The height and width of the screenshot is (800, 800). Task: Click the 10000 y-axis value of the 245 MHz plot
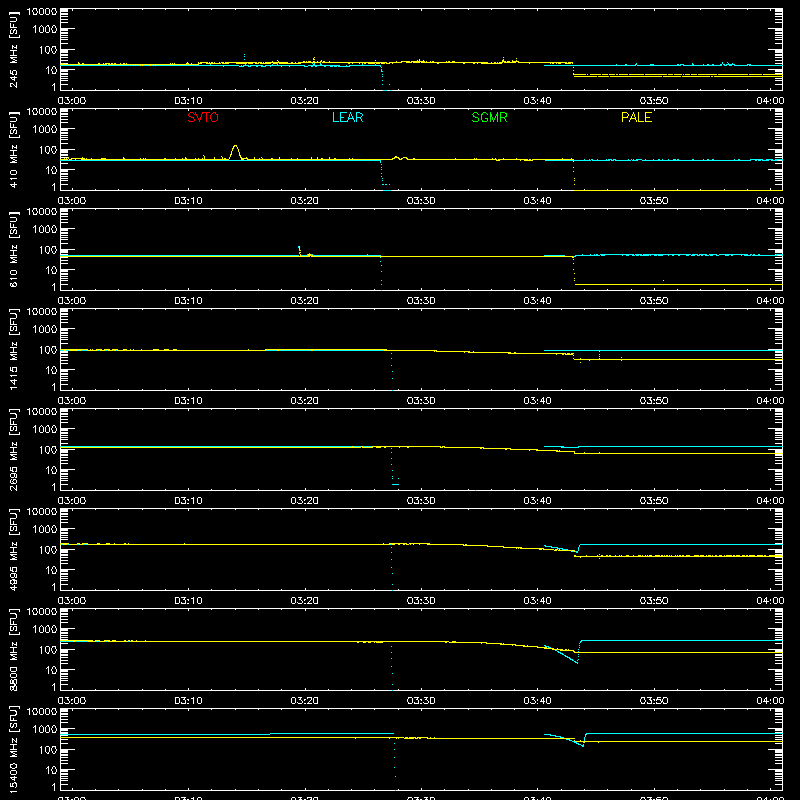point(42,12)
